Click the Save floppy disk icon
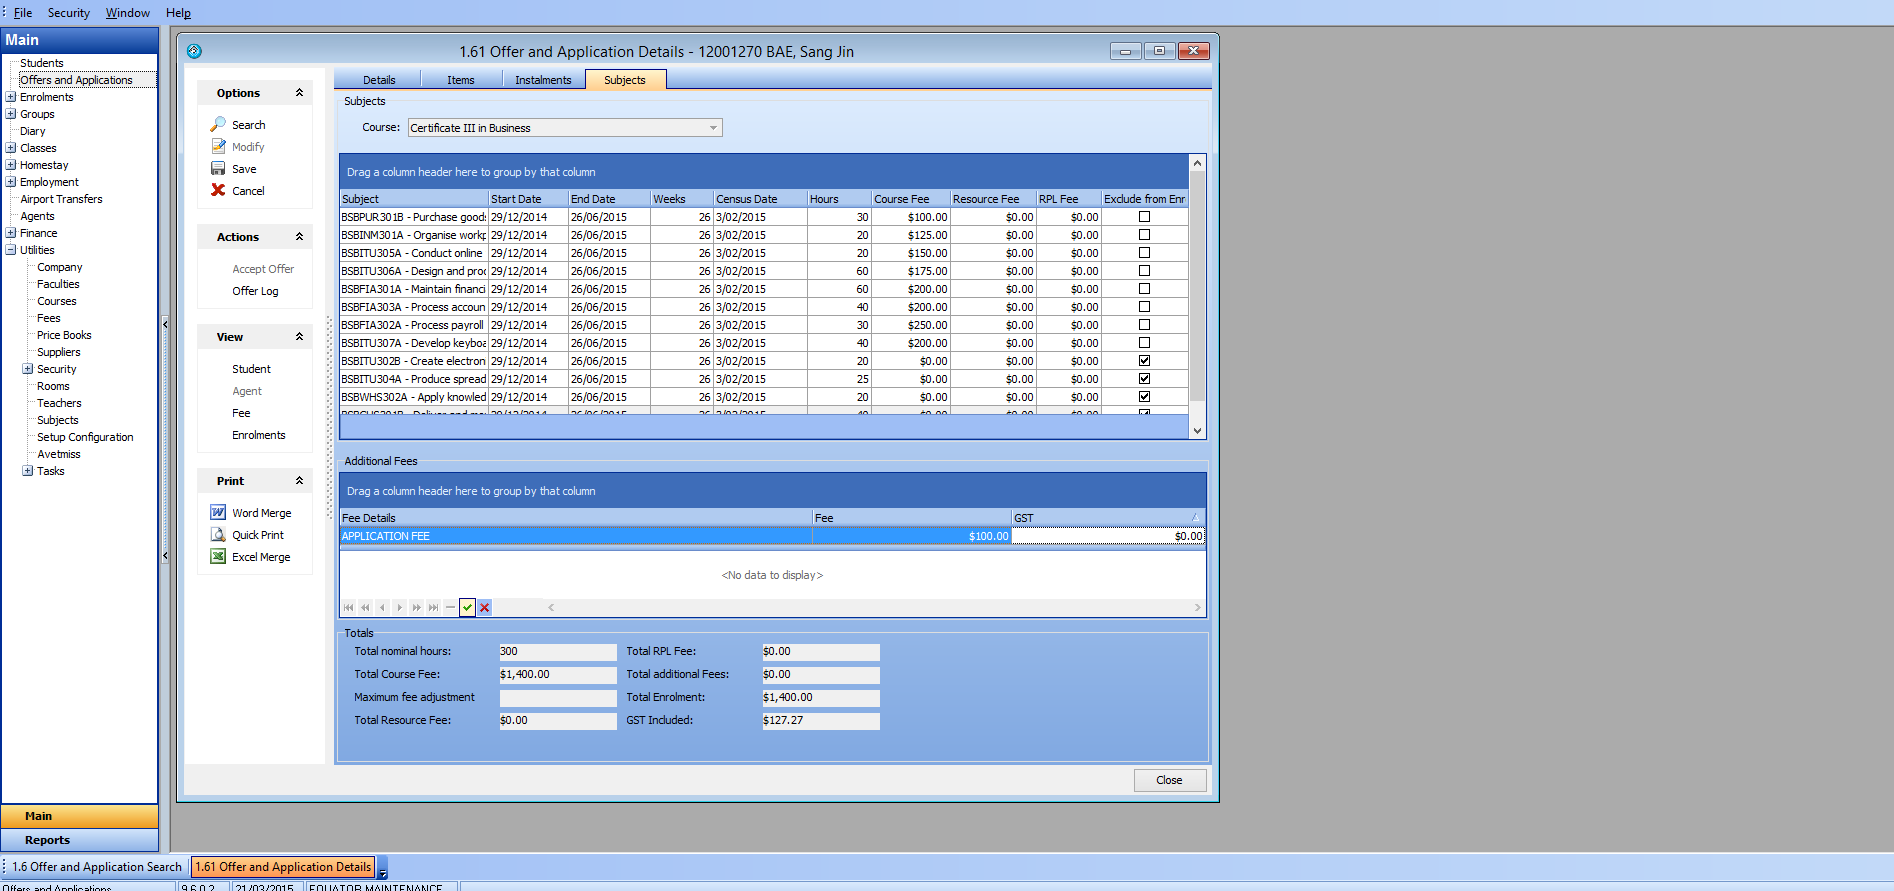1894x891 pixels. (218, 169)
